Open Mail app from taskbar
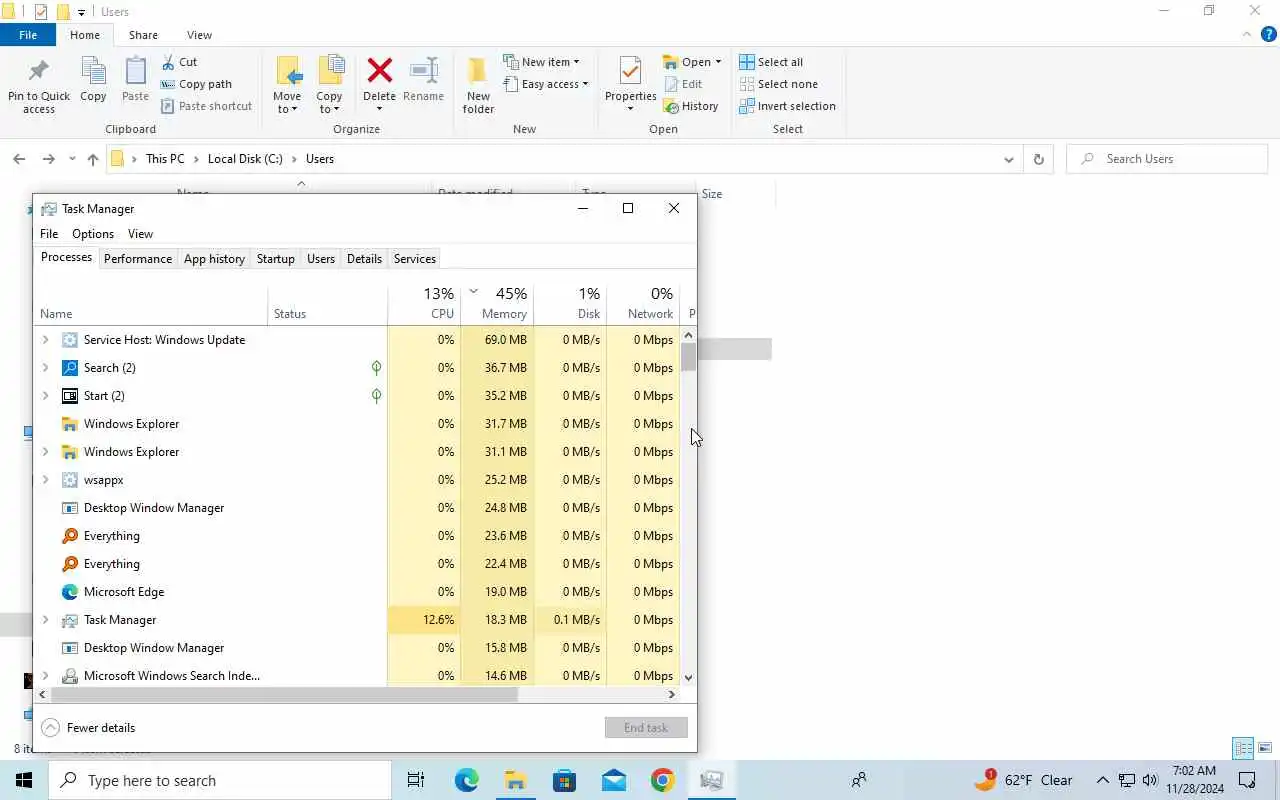1280x800 pixels. (614, 780)
